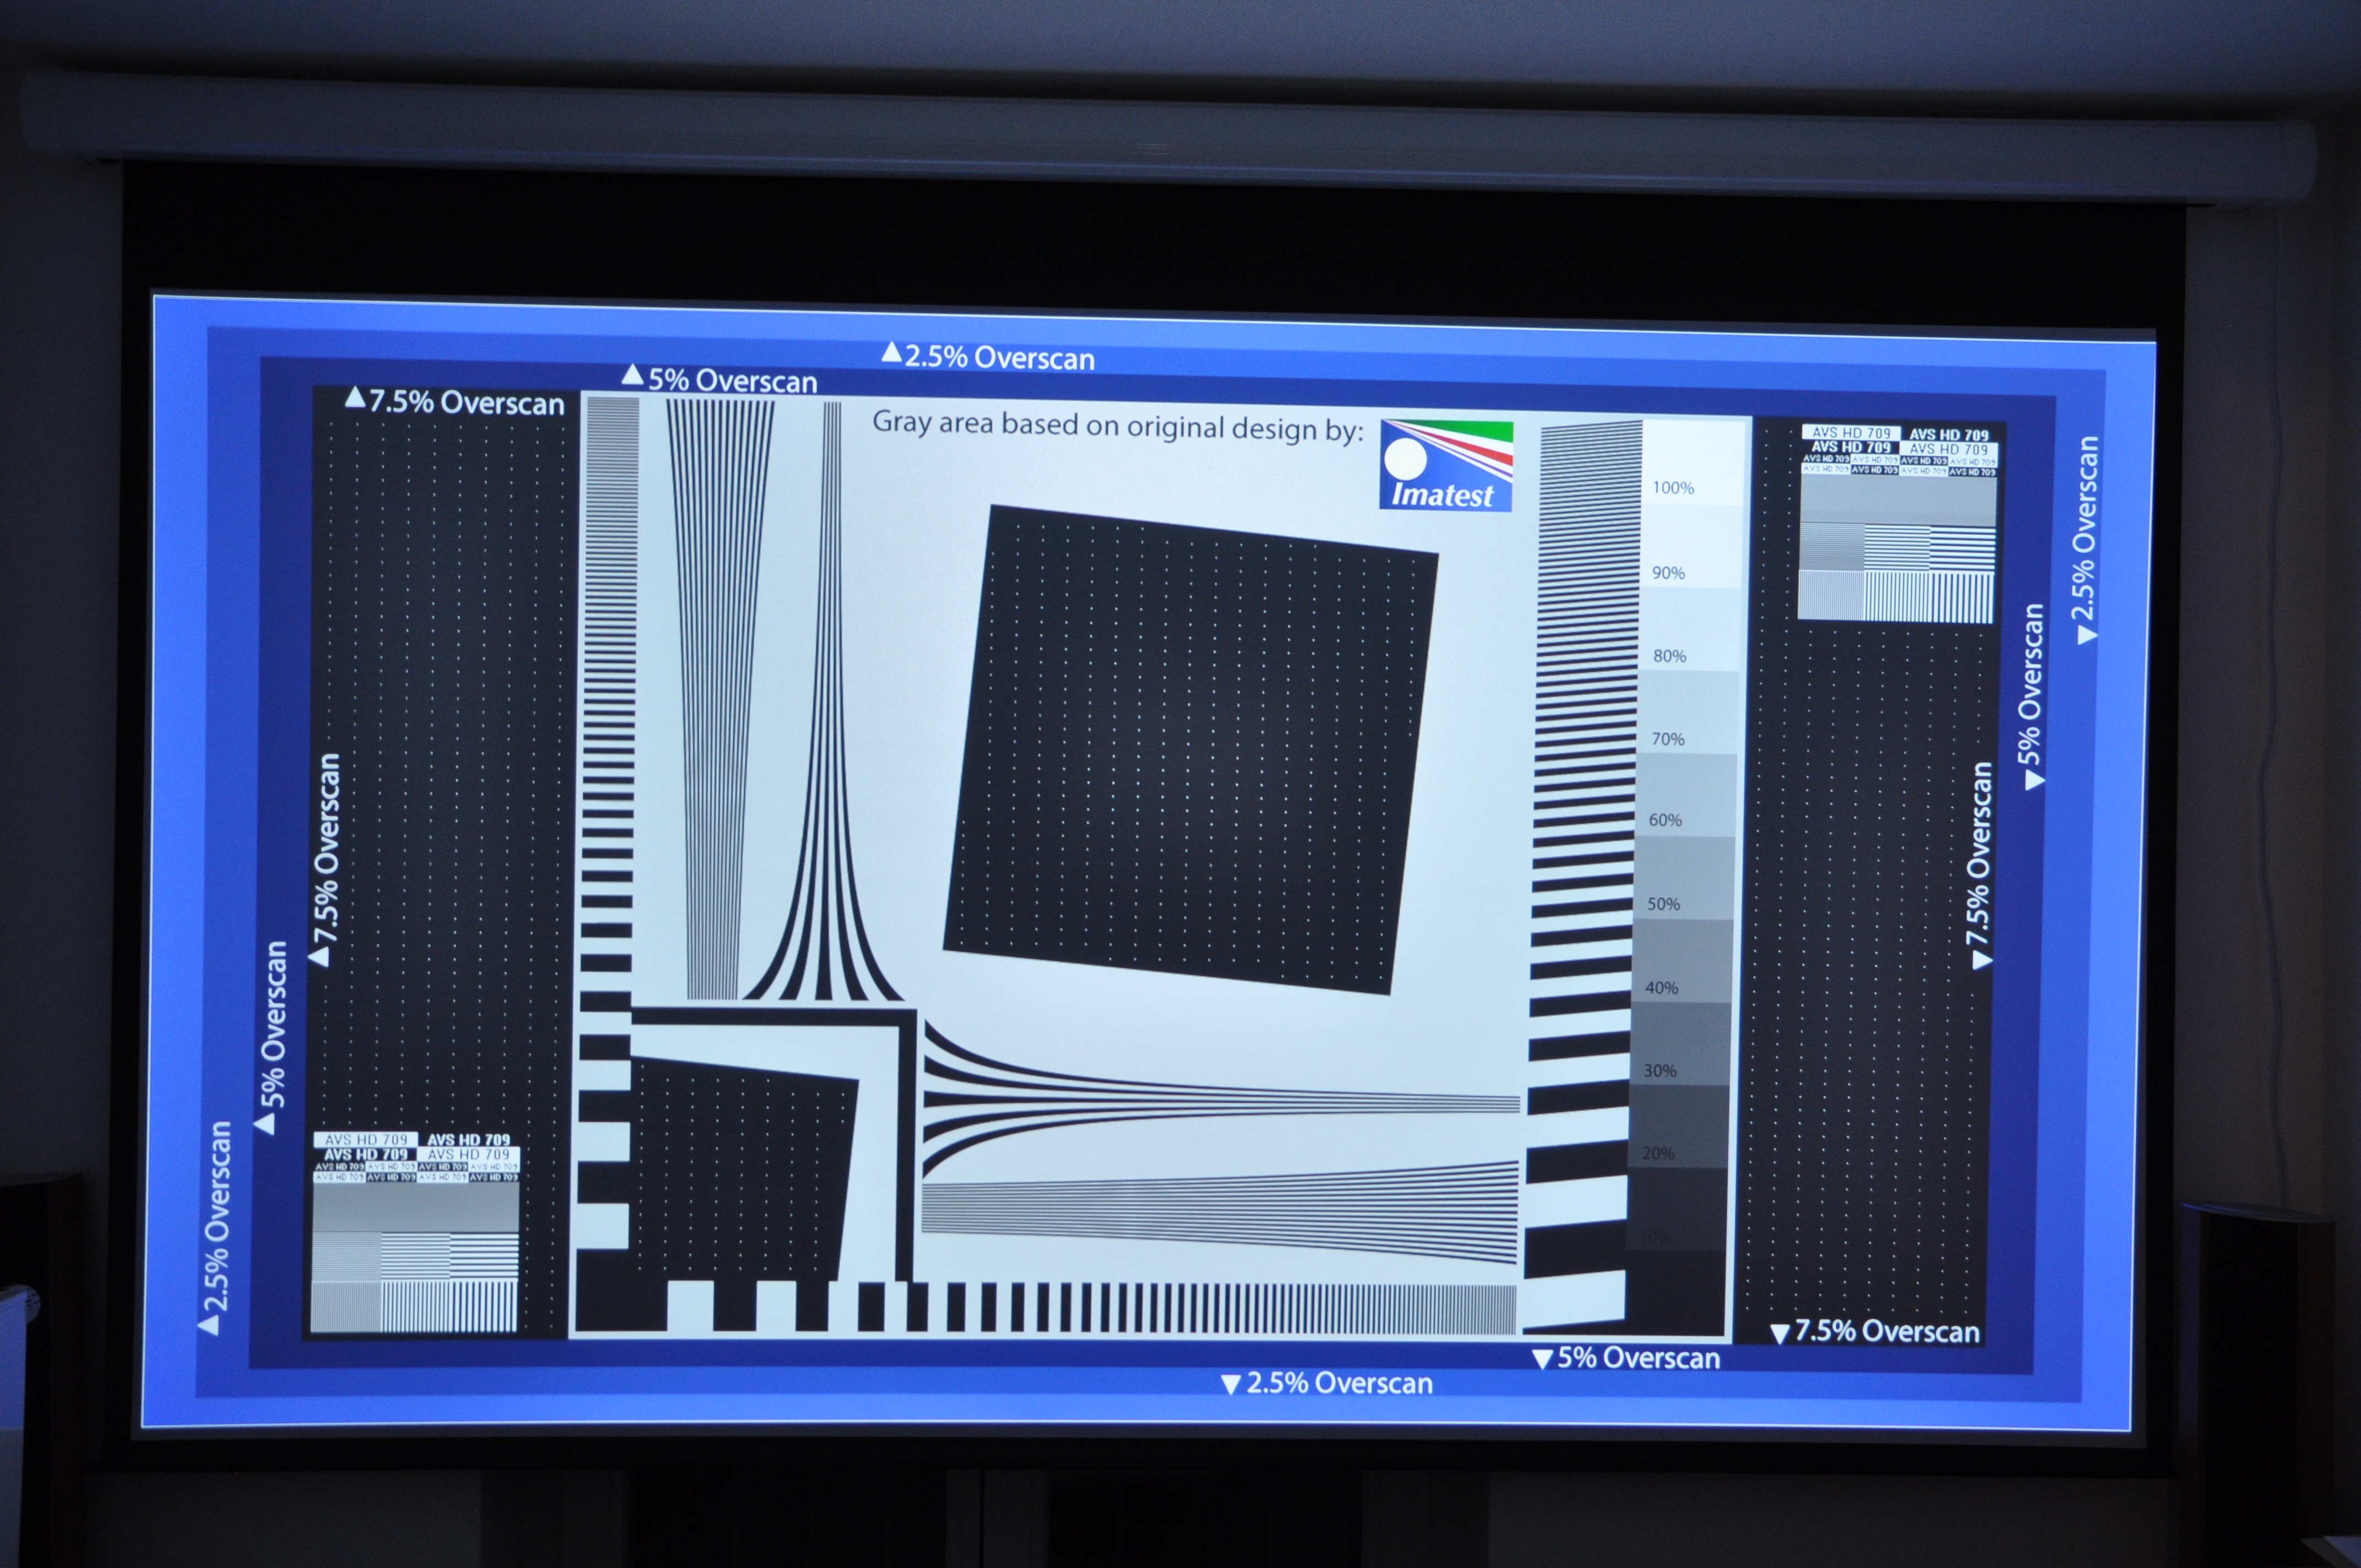Click vertical '7.5% Overscan' label on left edge

tap(325, 860)
